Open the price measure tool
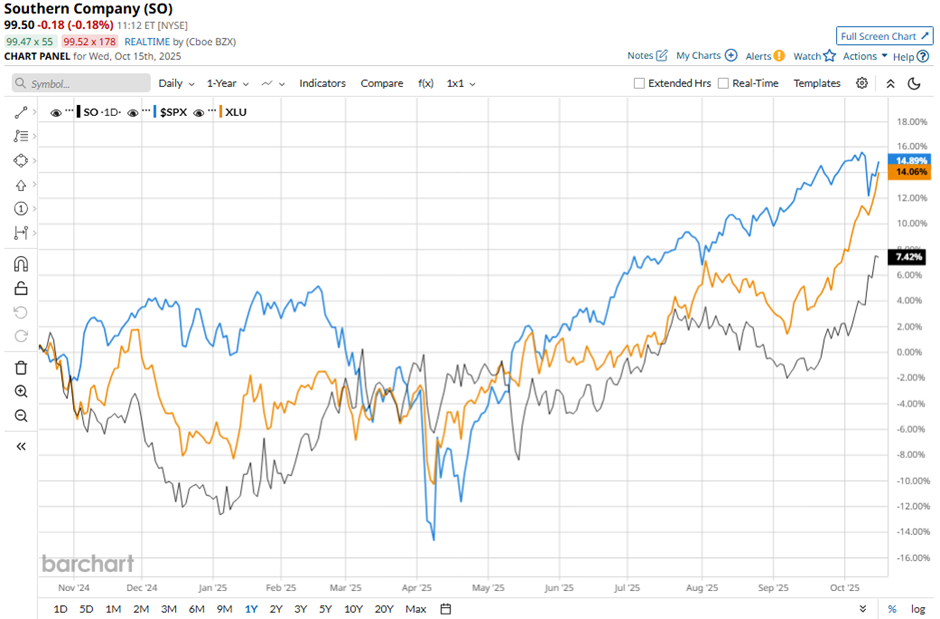 21,232
